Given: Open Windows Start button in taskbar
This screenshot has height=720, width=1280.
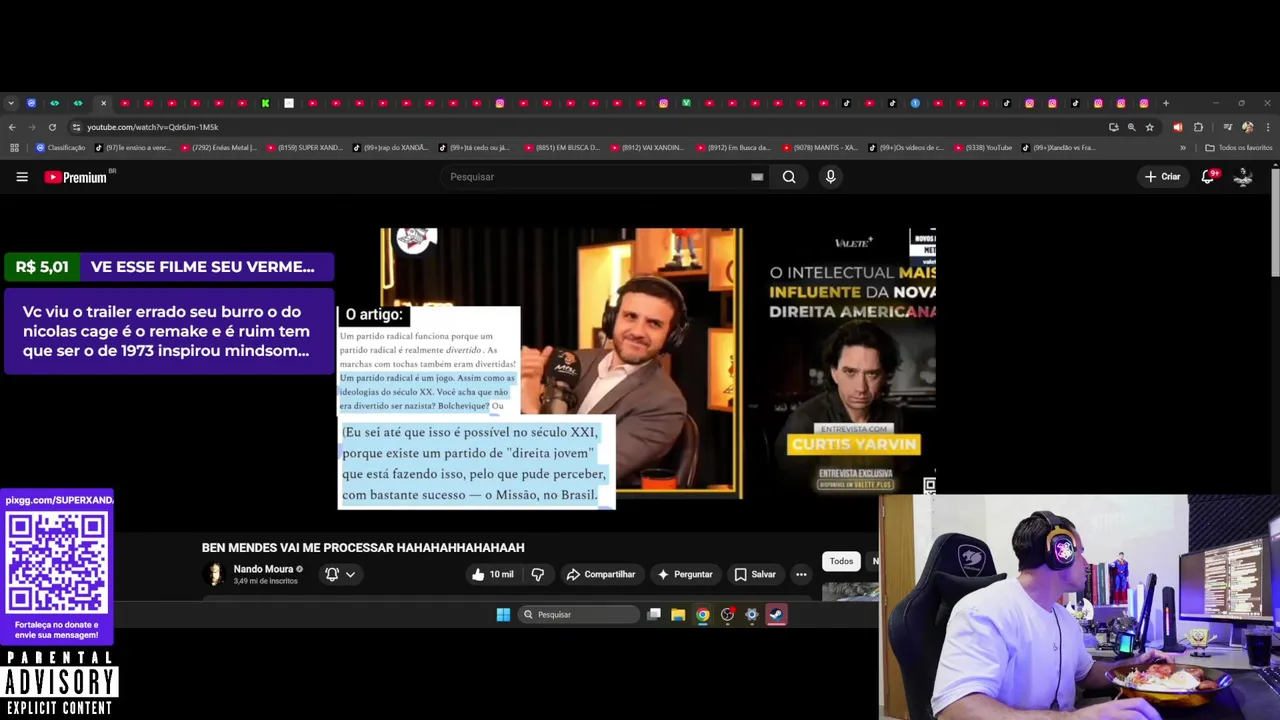Looking at the screenshot, I should [503, 615].
